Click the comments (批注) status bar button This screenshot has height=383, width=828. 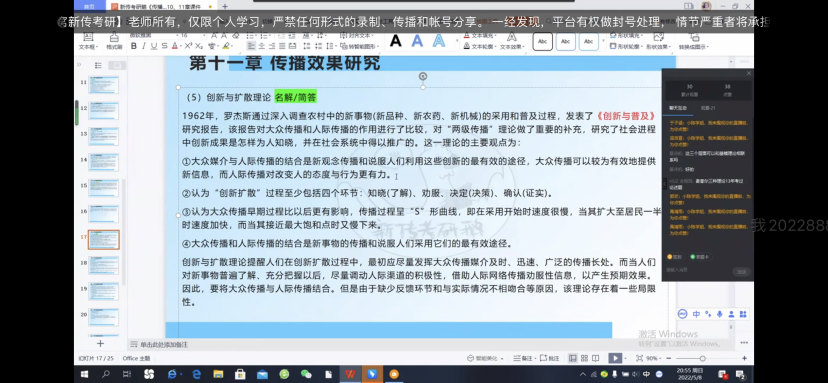pos(550,358)
